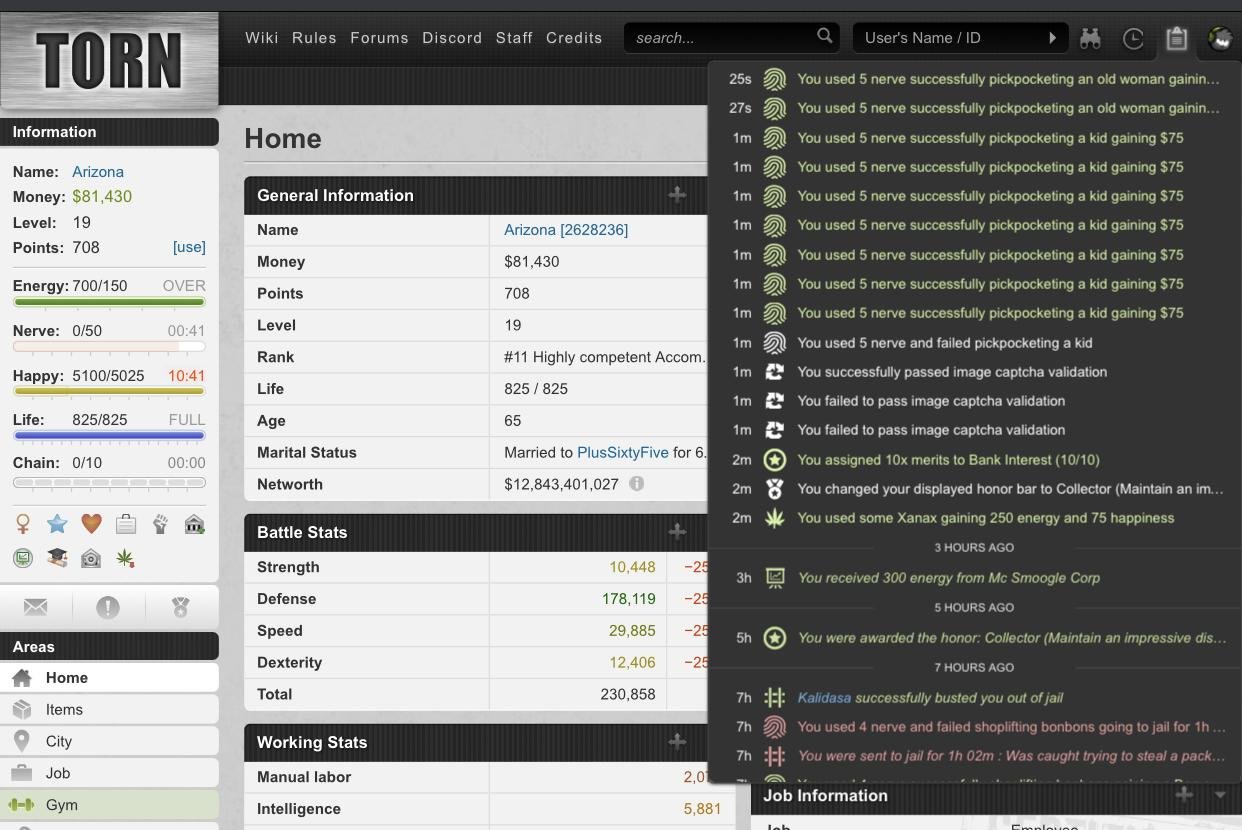
Task: Open search with the binoculars icon
Action: click(x=1091, y=38)
